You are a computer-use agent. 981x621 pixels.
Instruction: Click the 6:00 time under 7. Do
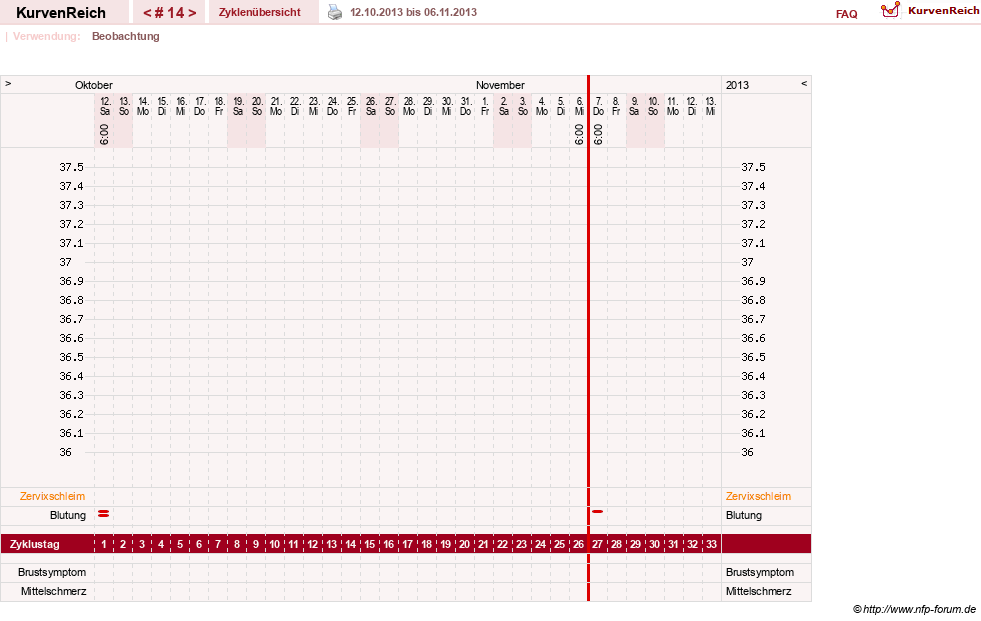(598, 134)
